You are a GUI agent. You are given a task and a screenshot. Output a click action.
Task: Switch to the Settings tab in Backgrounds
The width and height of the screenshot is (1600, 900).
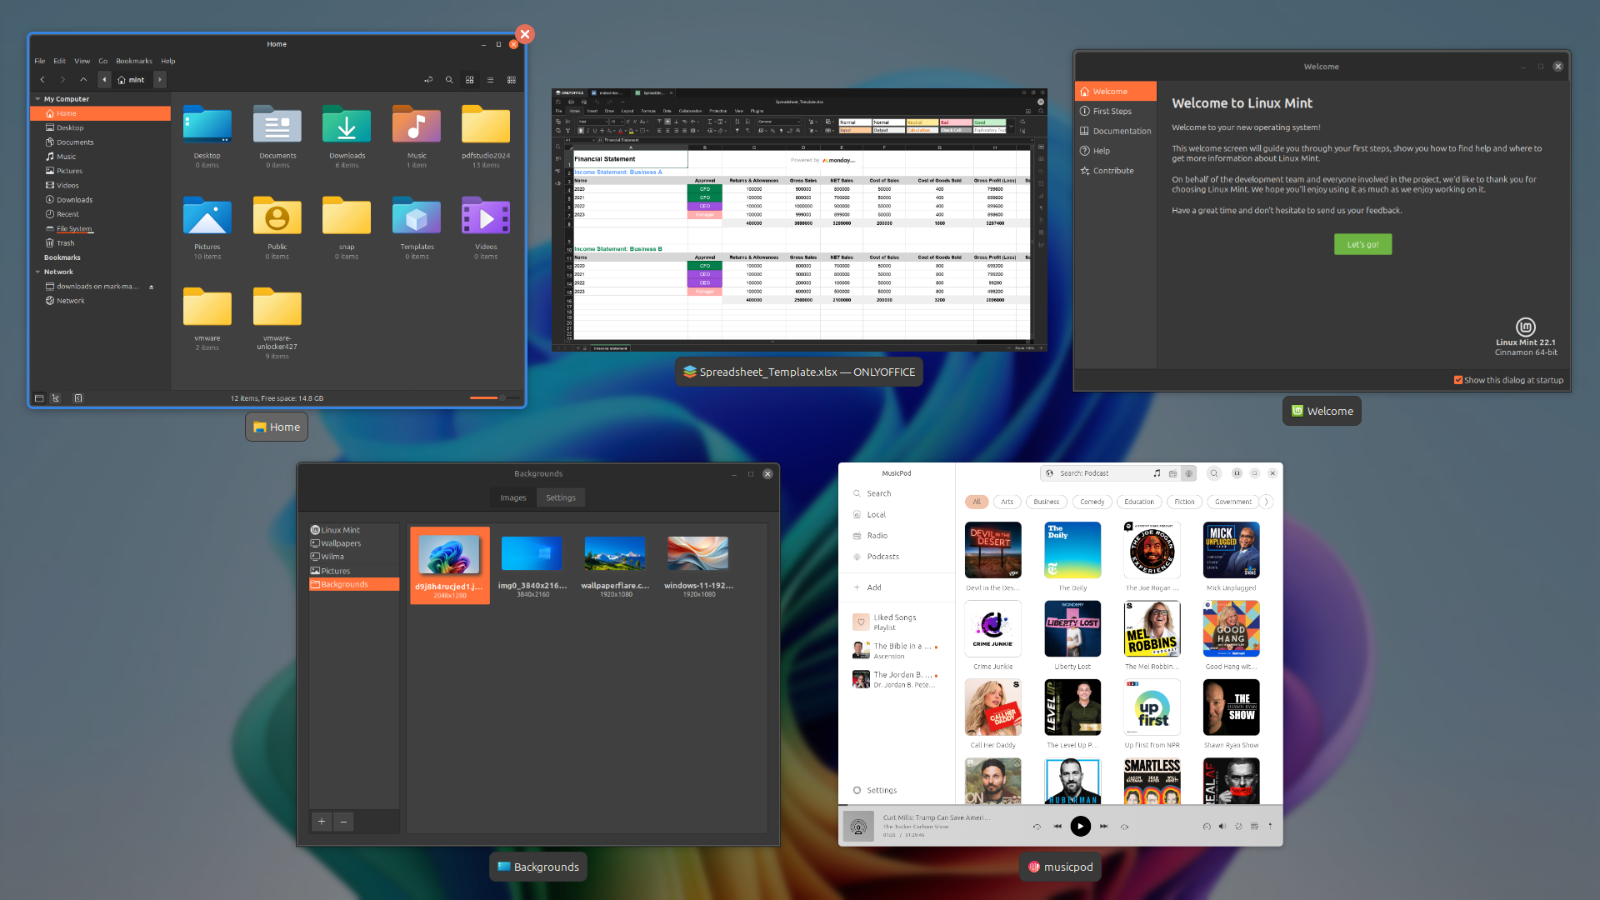(560, 498)
